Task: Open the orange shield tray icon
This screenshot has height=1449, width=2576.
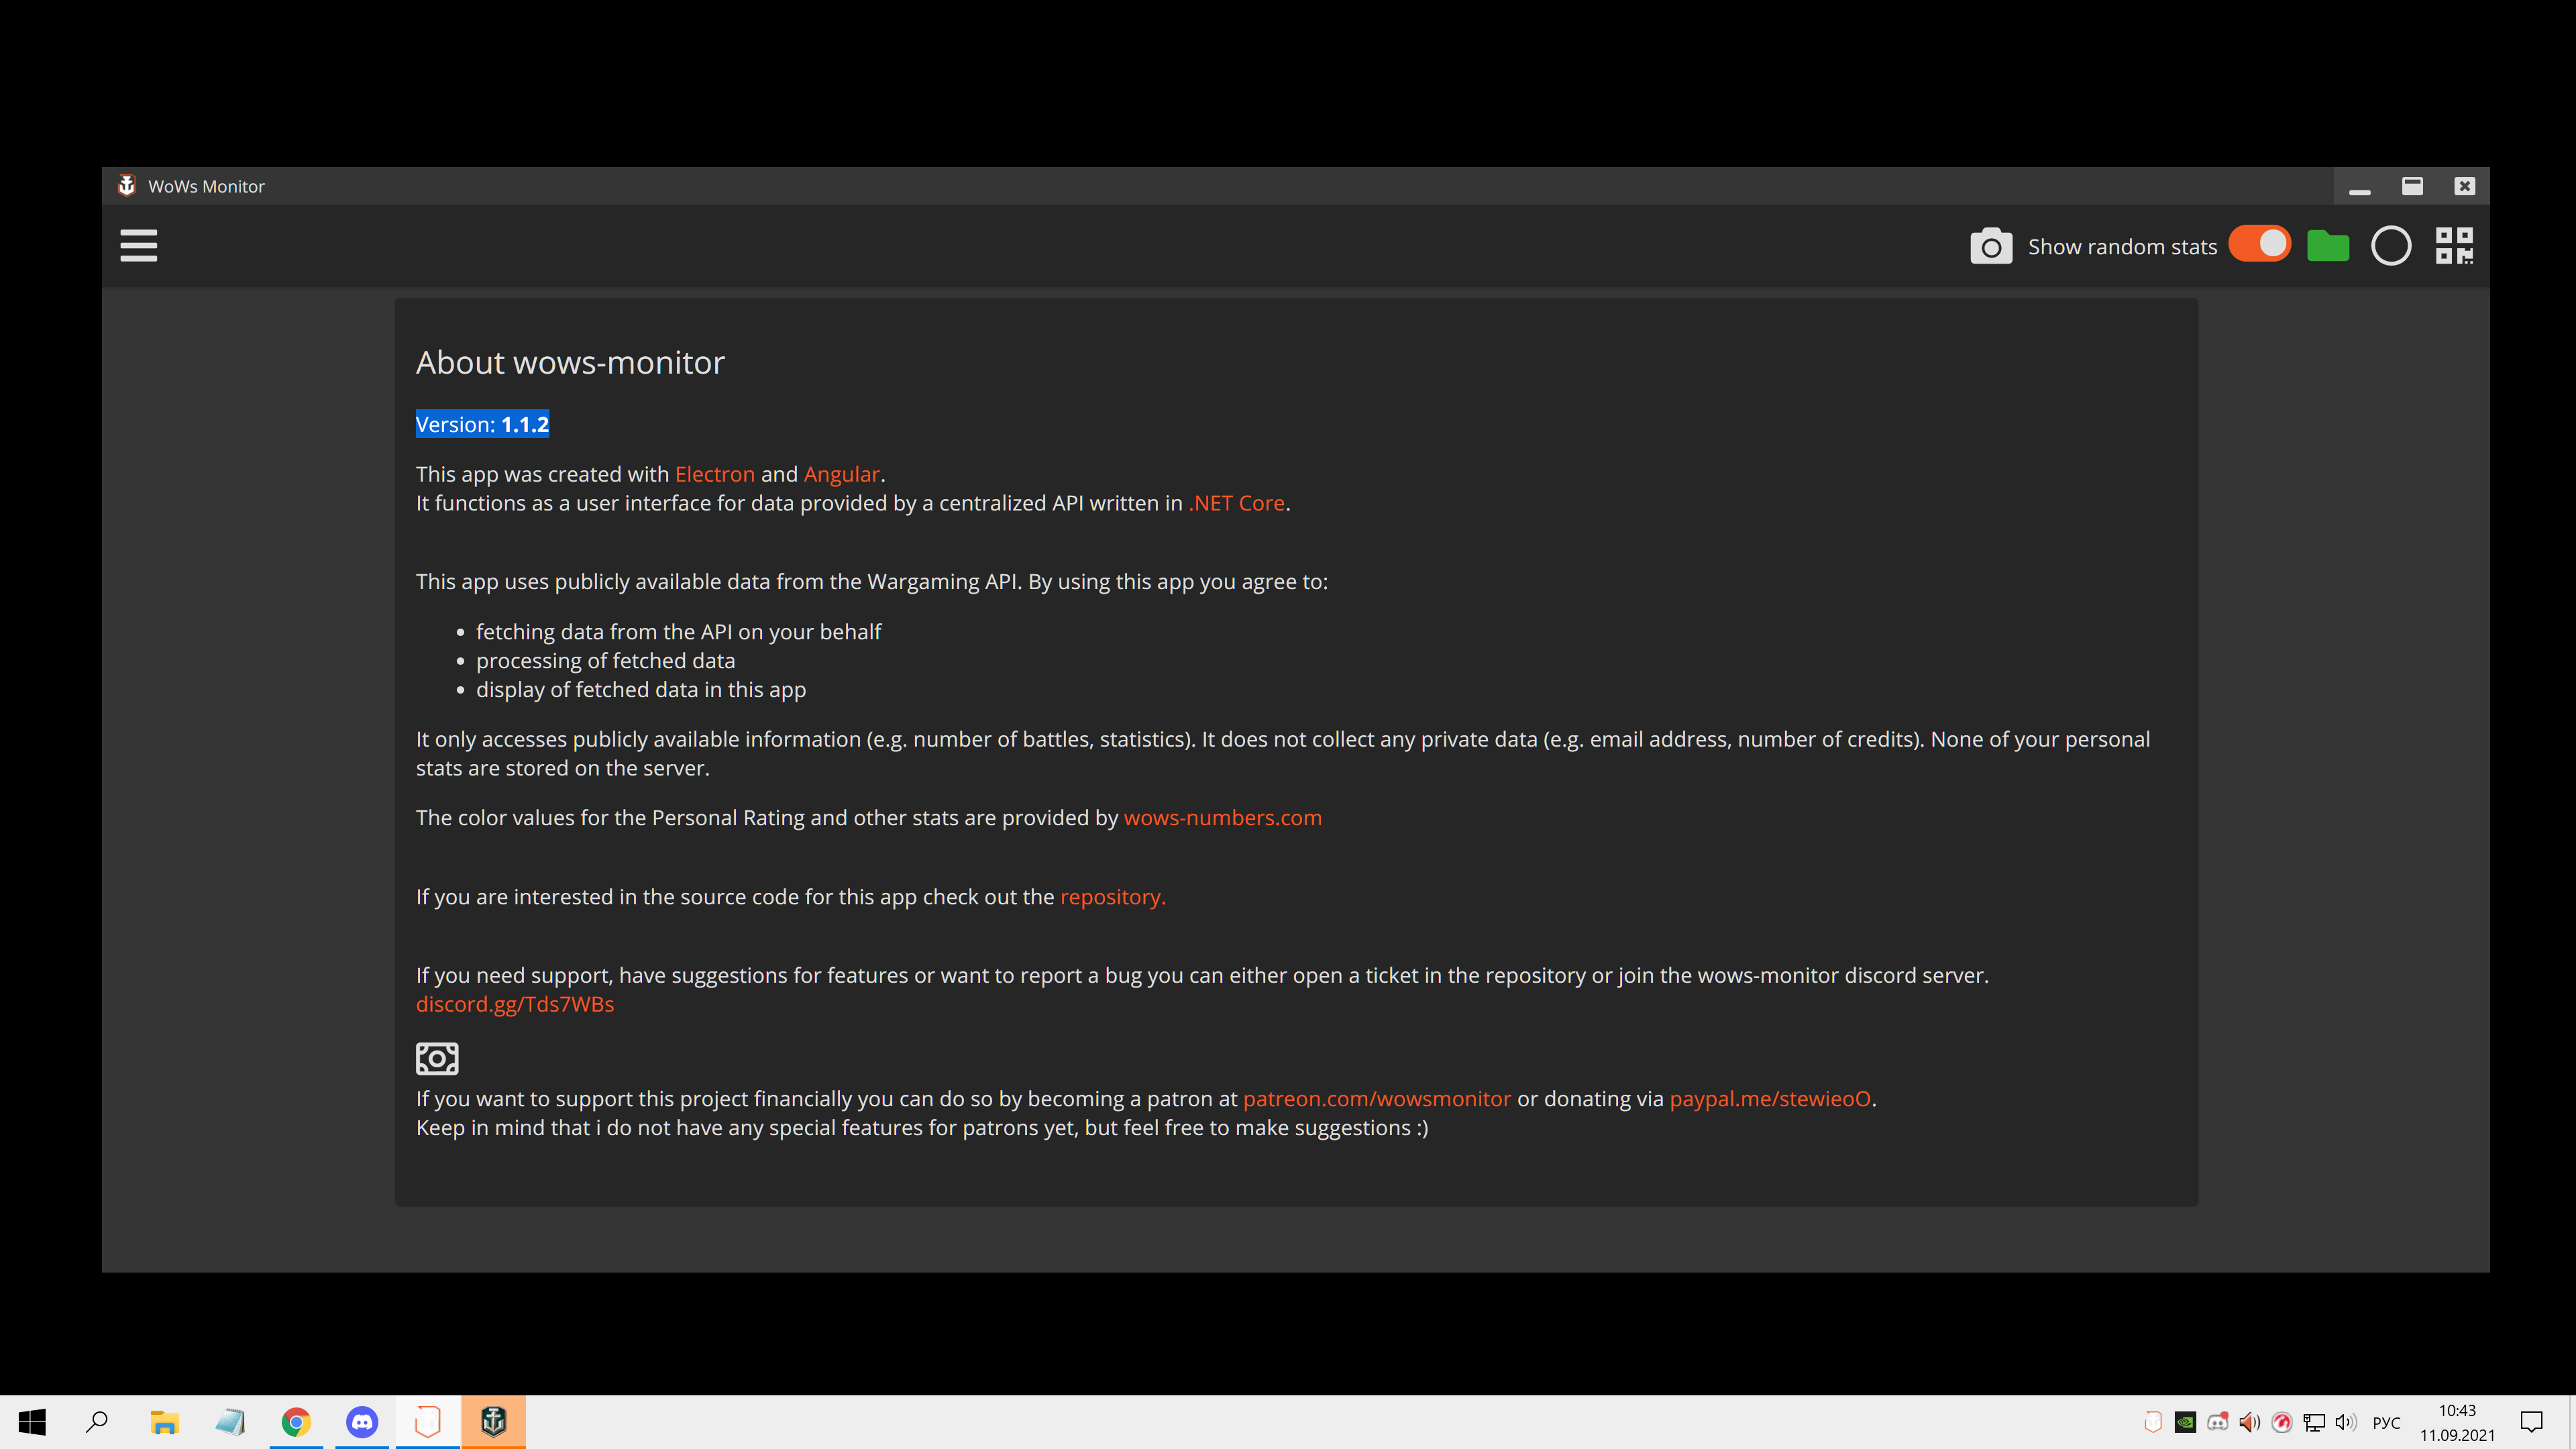Action: (2153, 1422)
